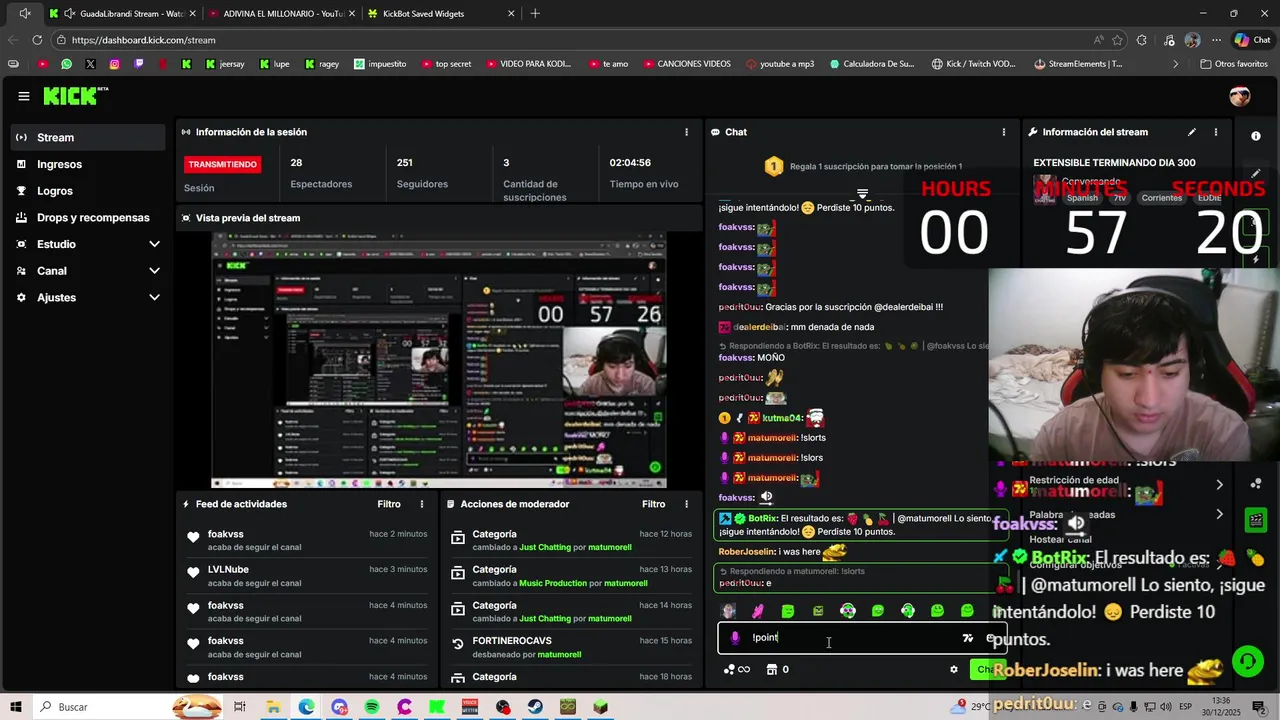Select the green headphones emote with pink eyes

pyautogui.click(x=848, y=611)
